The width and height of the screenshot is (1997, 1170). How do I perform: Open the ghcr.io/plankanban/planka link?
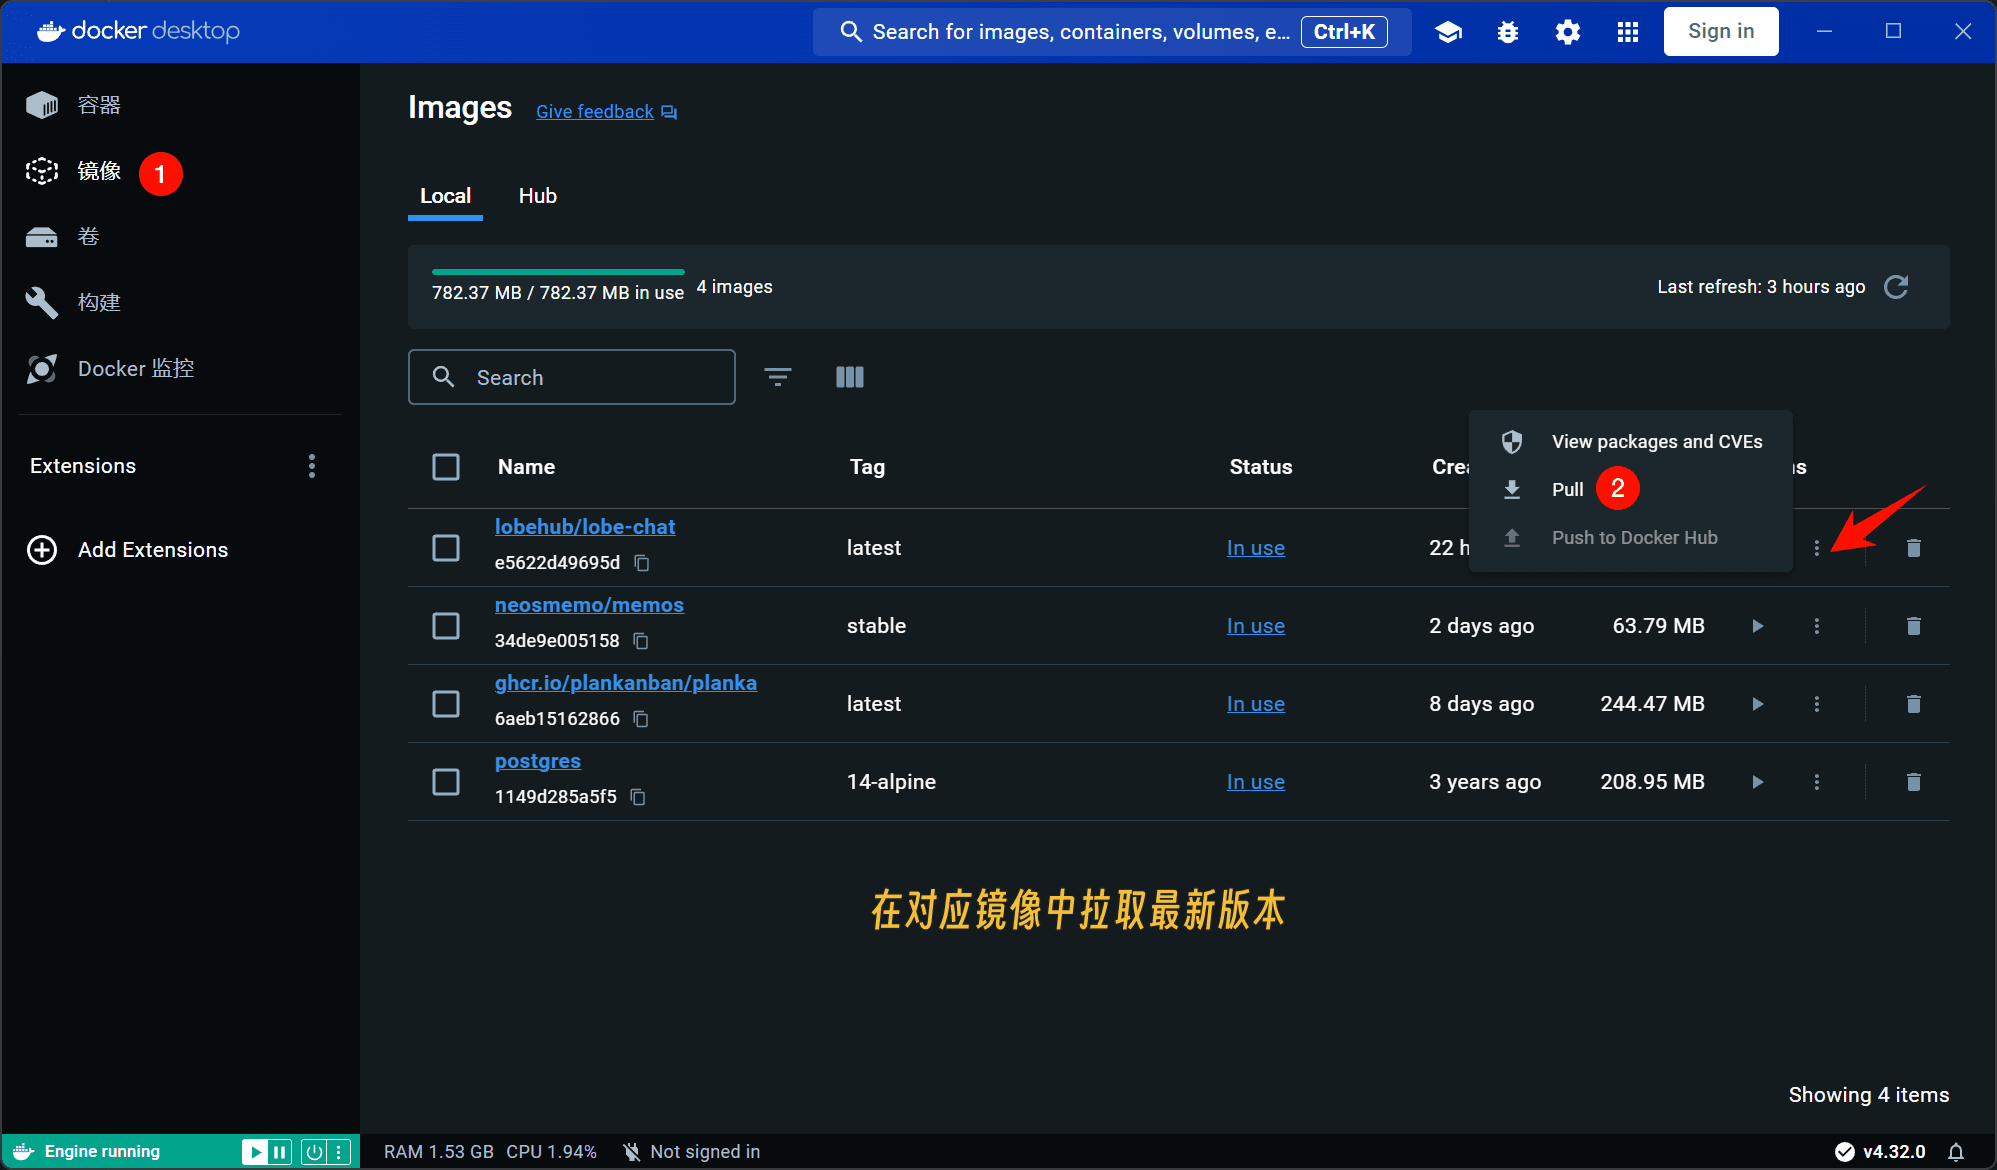[x=625, y=683]
